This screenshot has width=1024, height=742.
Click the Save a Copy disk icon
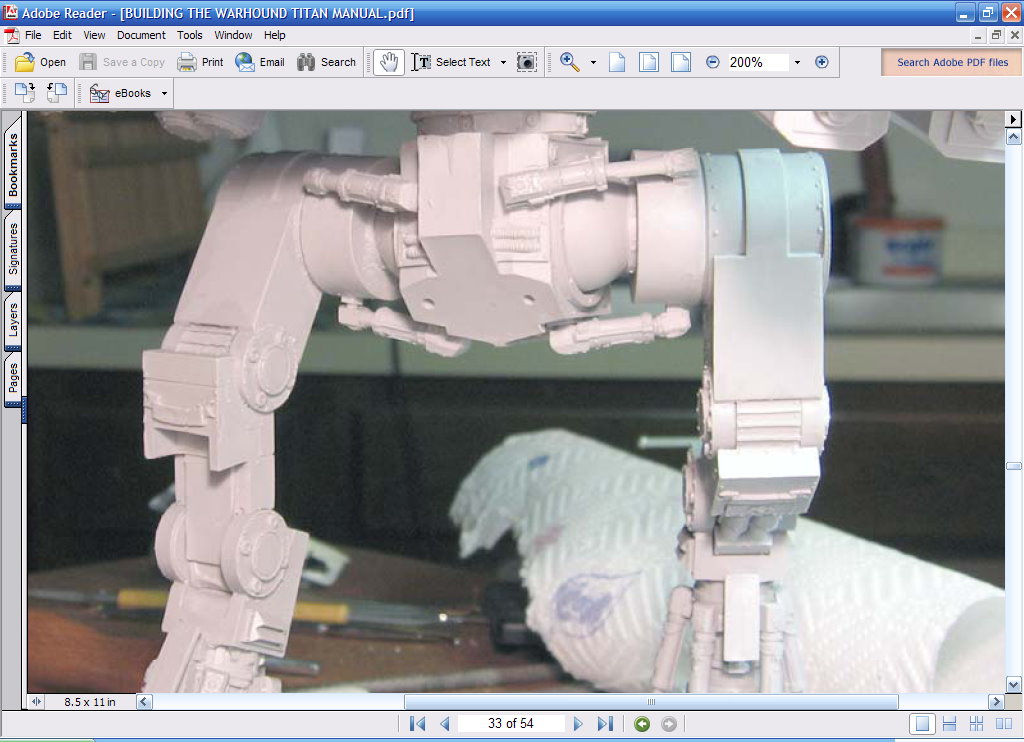(x=88, y=62)
